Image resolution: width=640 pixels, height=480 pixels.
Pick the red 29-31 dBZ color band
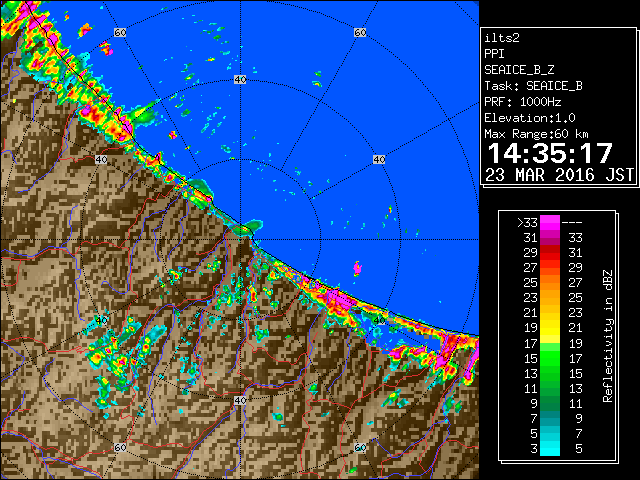pyautogui.click(x=550, y=253)
